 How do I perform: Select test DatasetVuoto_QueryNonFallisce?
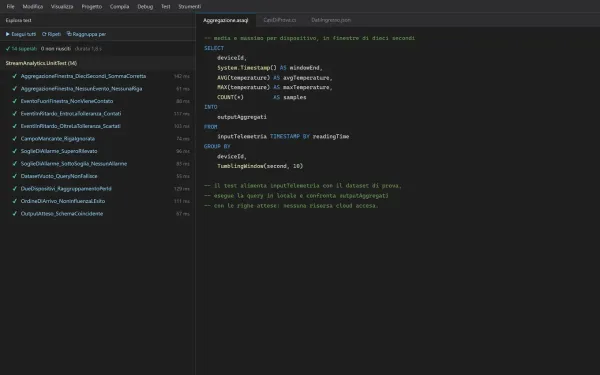point(98,176)
